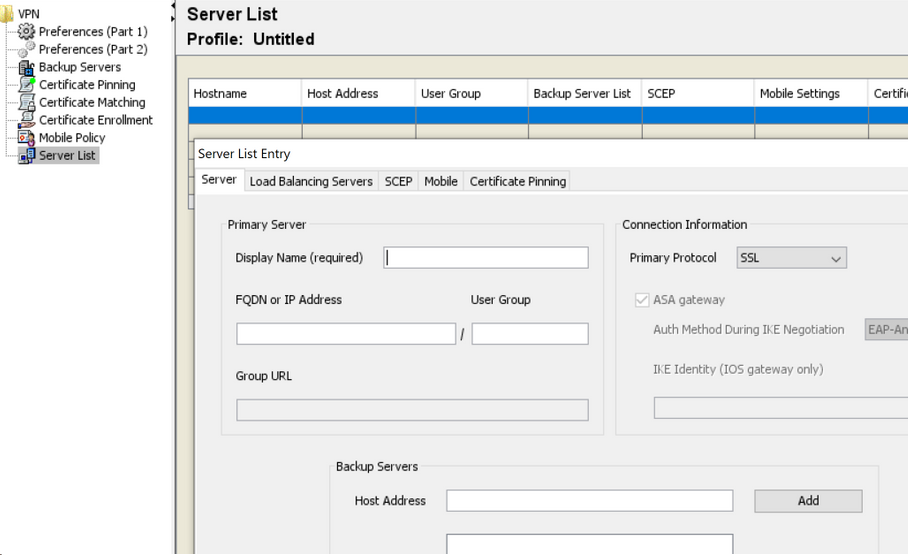Click the FQDN or IP Address field
The width and height of the screenshot is (908, 555).
point(346,334)
